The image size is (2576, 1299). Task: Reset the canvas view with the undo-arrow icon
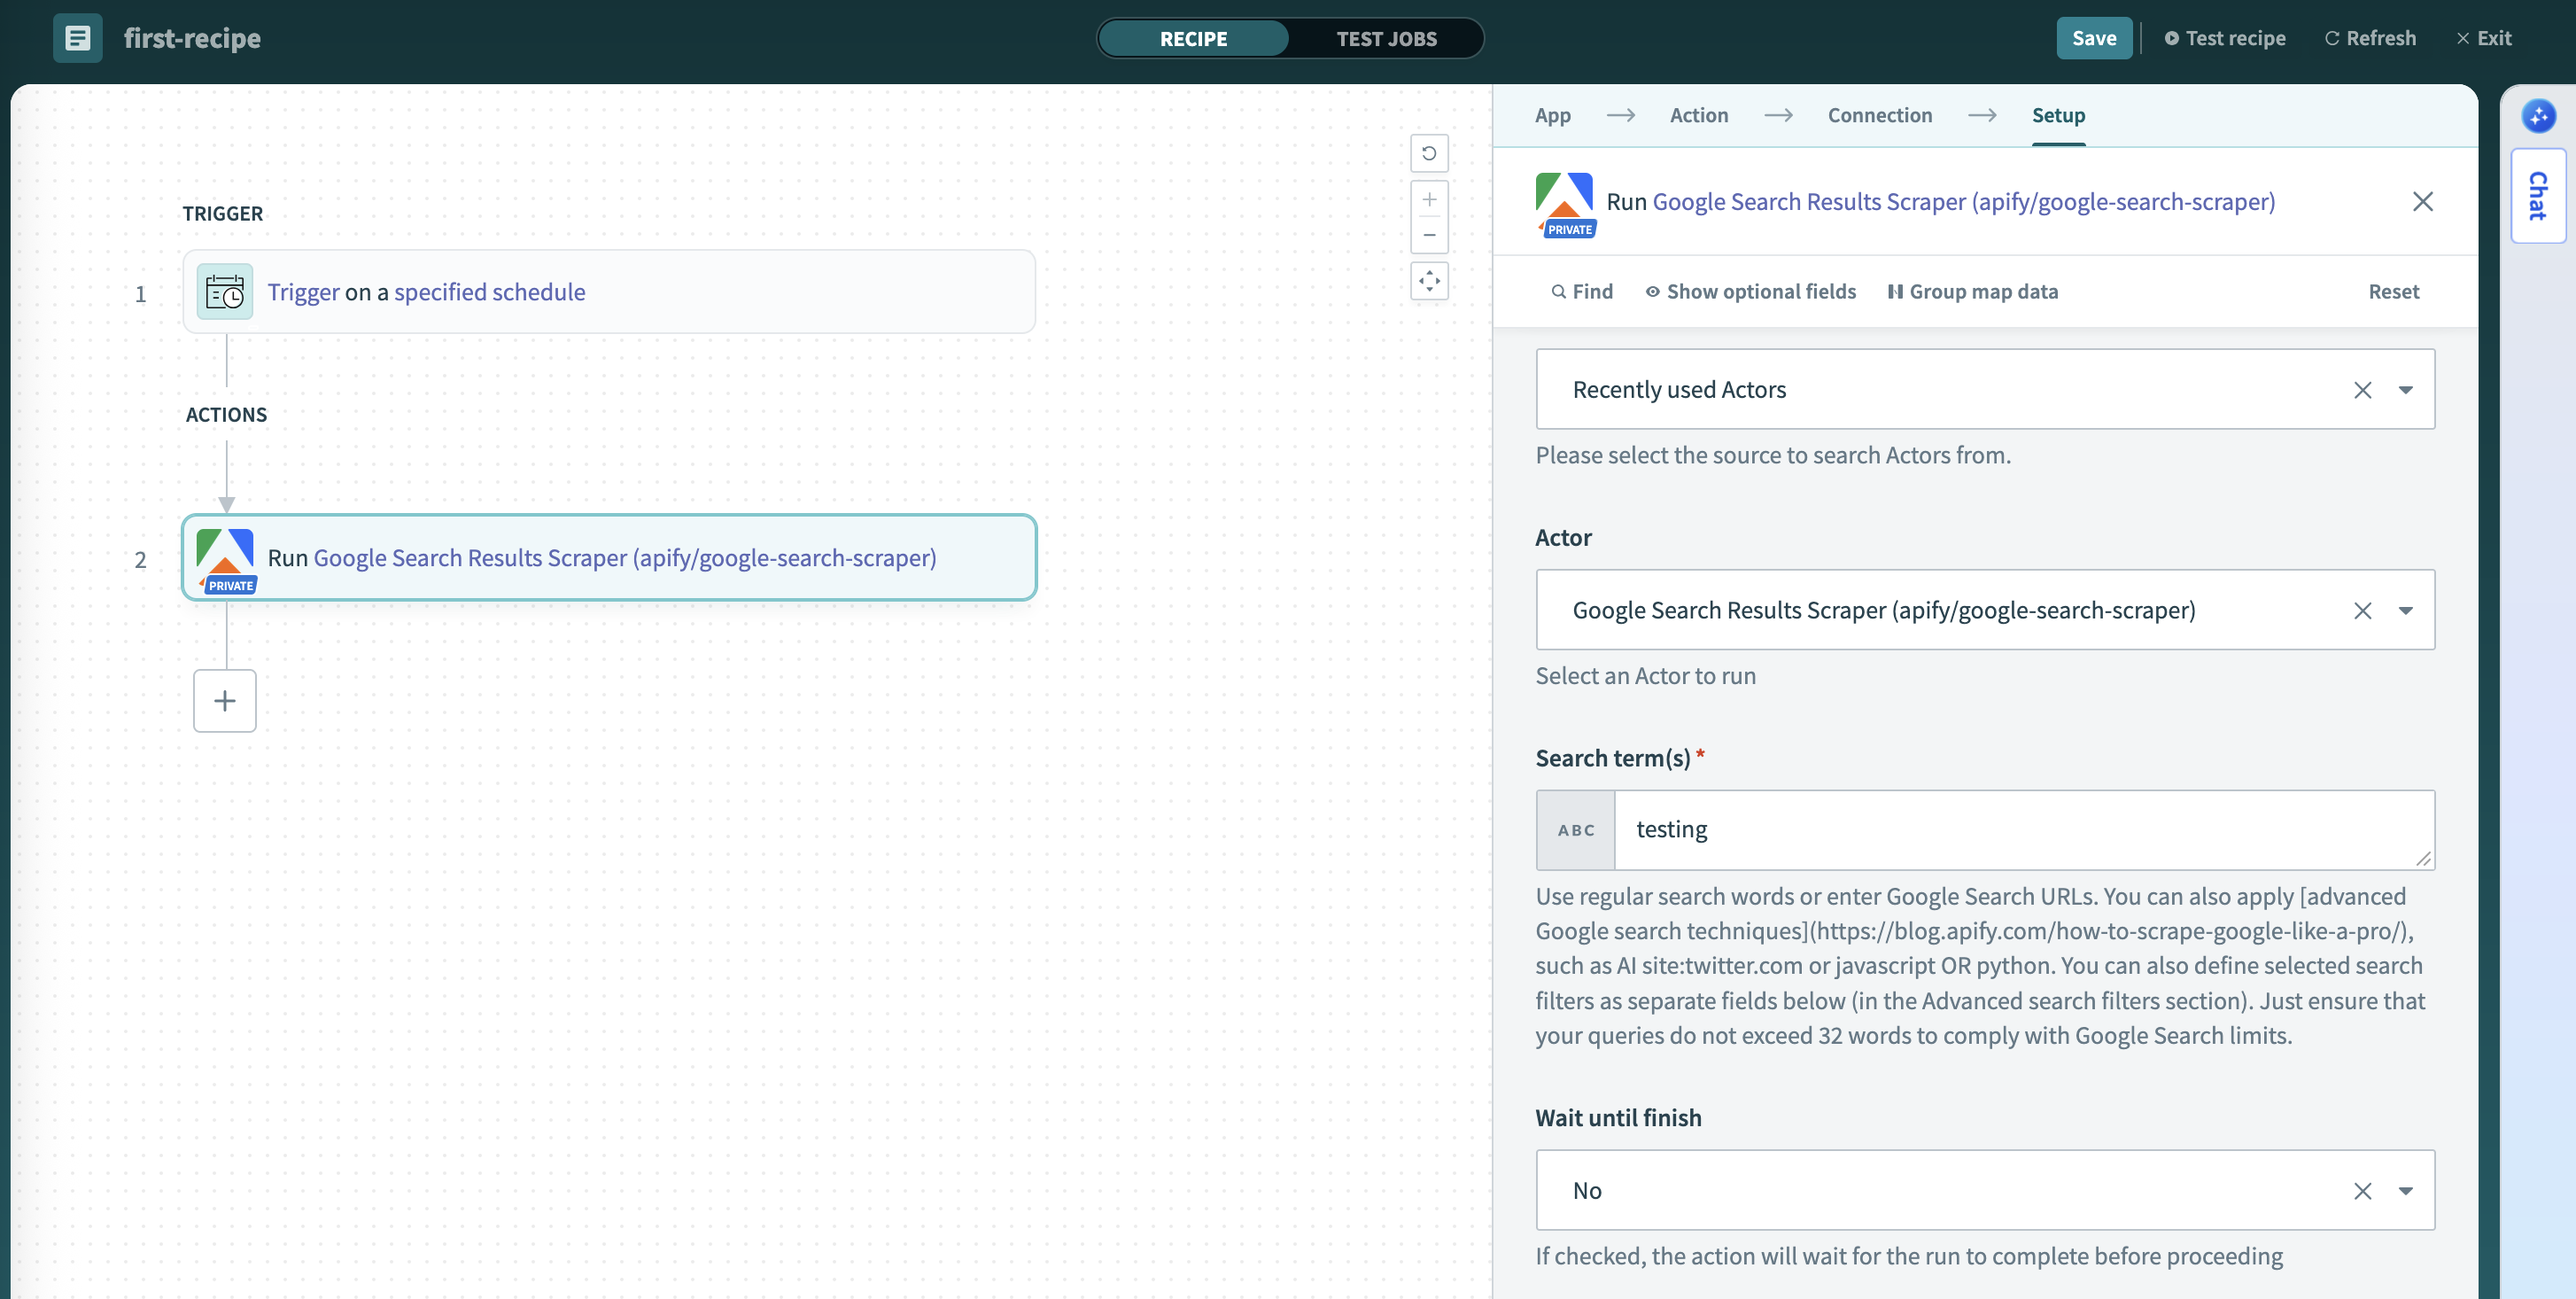[1429, 153]
